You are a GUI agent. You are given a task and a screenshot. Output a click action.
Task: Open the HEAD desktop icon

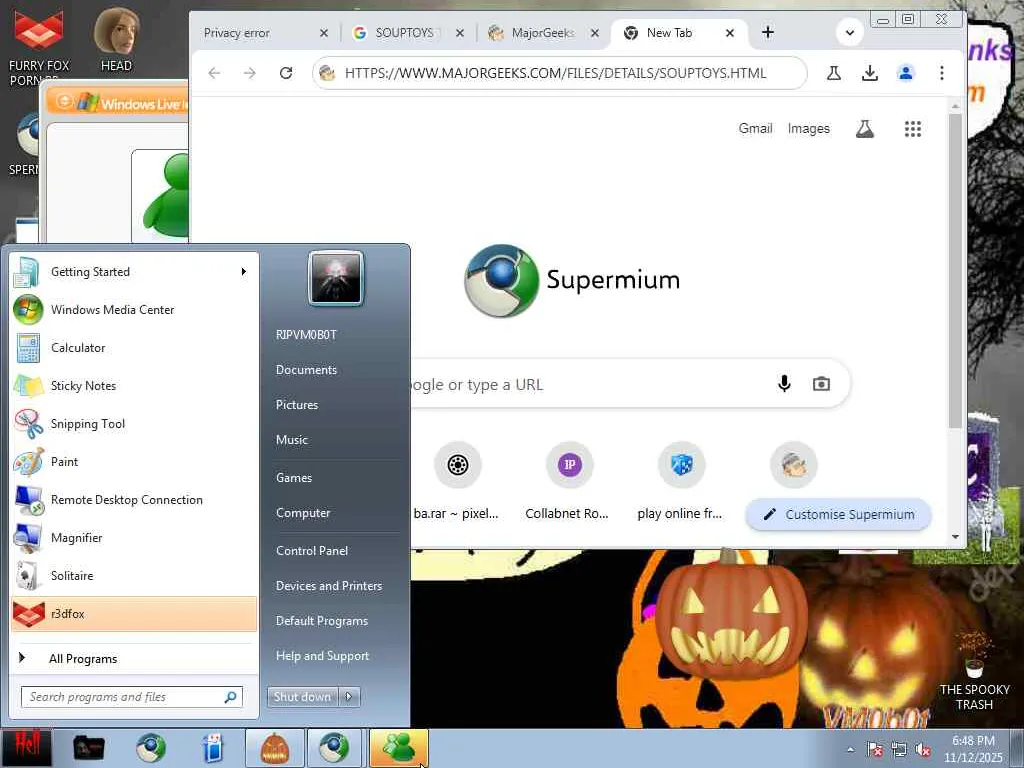pyautogui.click(x=116, y=39)
